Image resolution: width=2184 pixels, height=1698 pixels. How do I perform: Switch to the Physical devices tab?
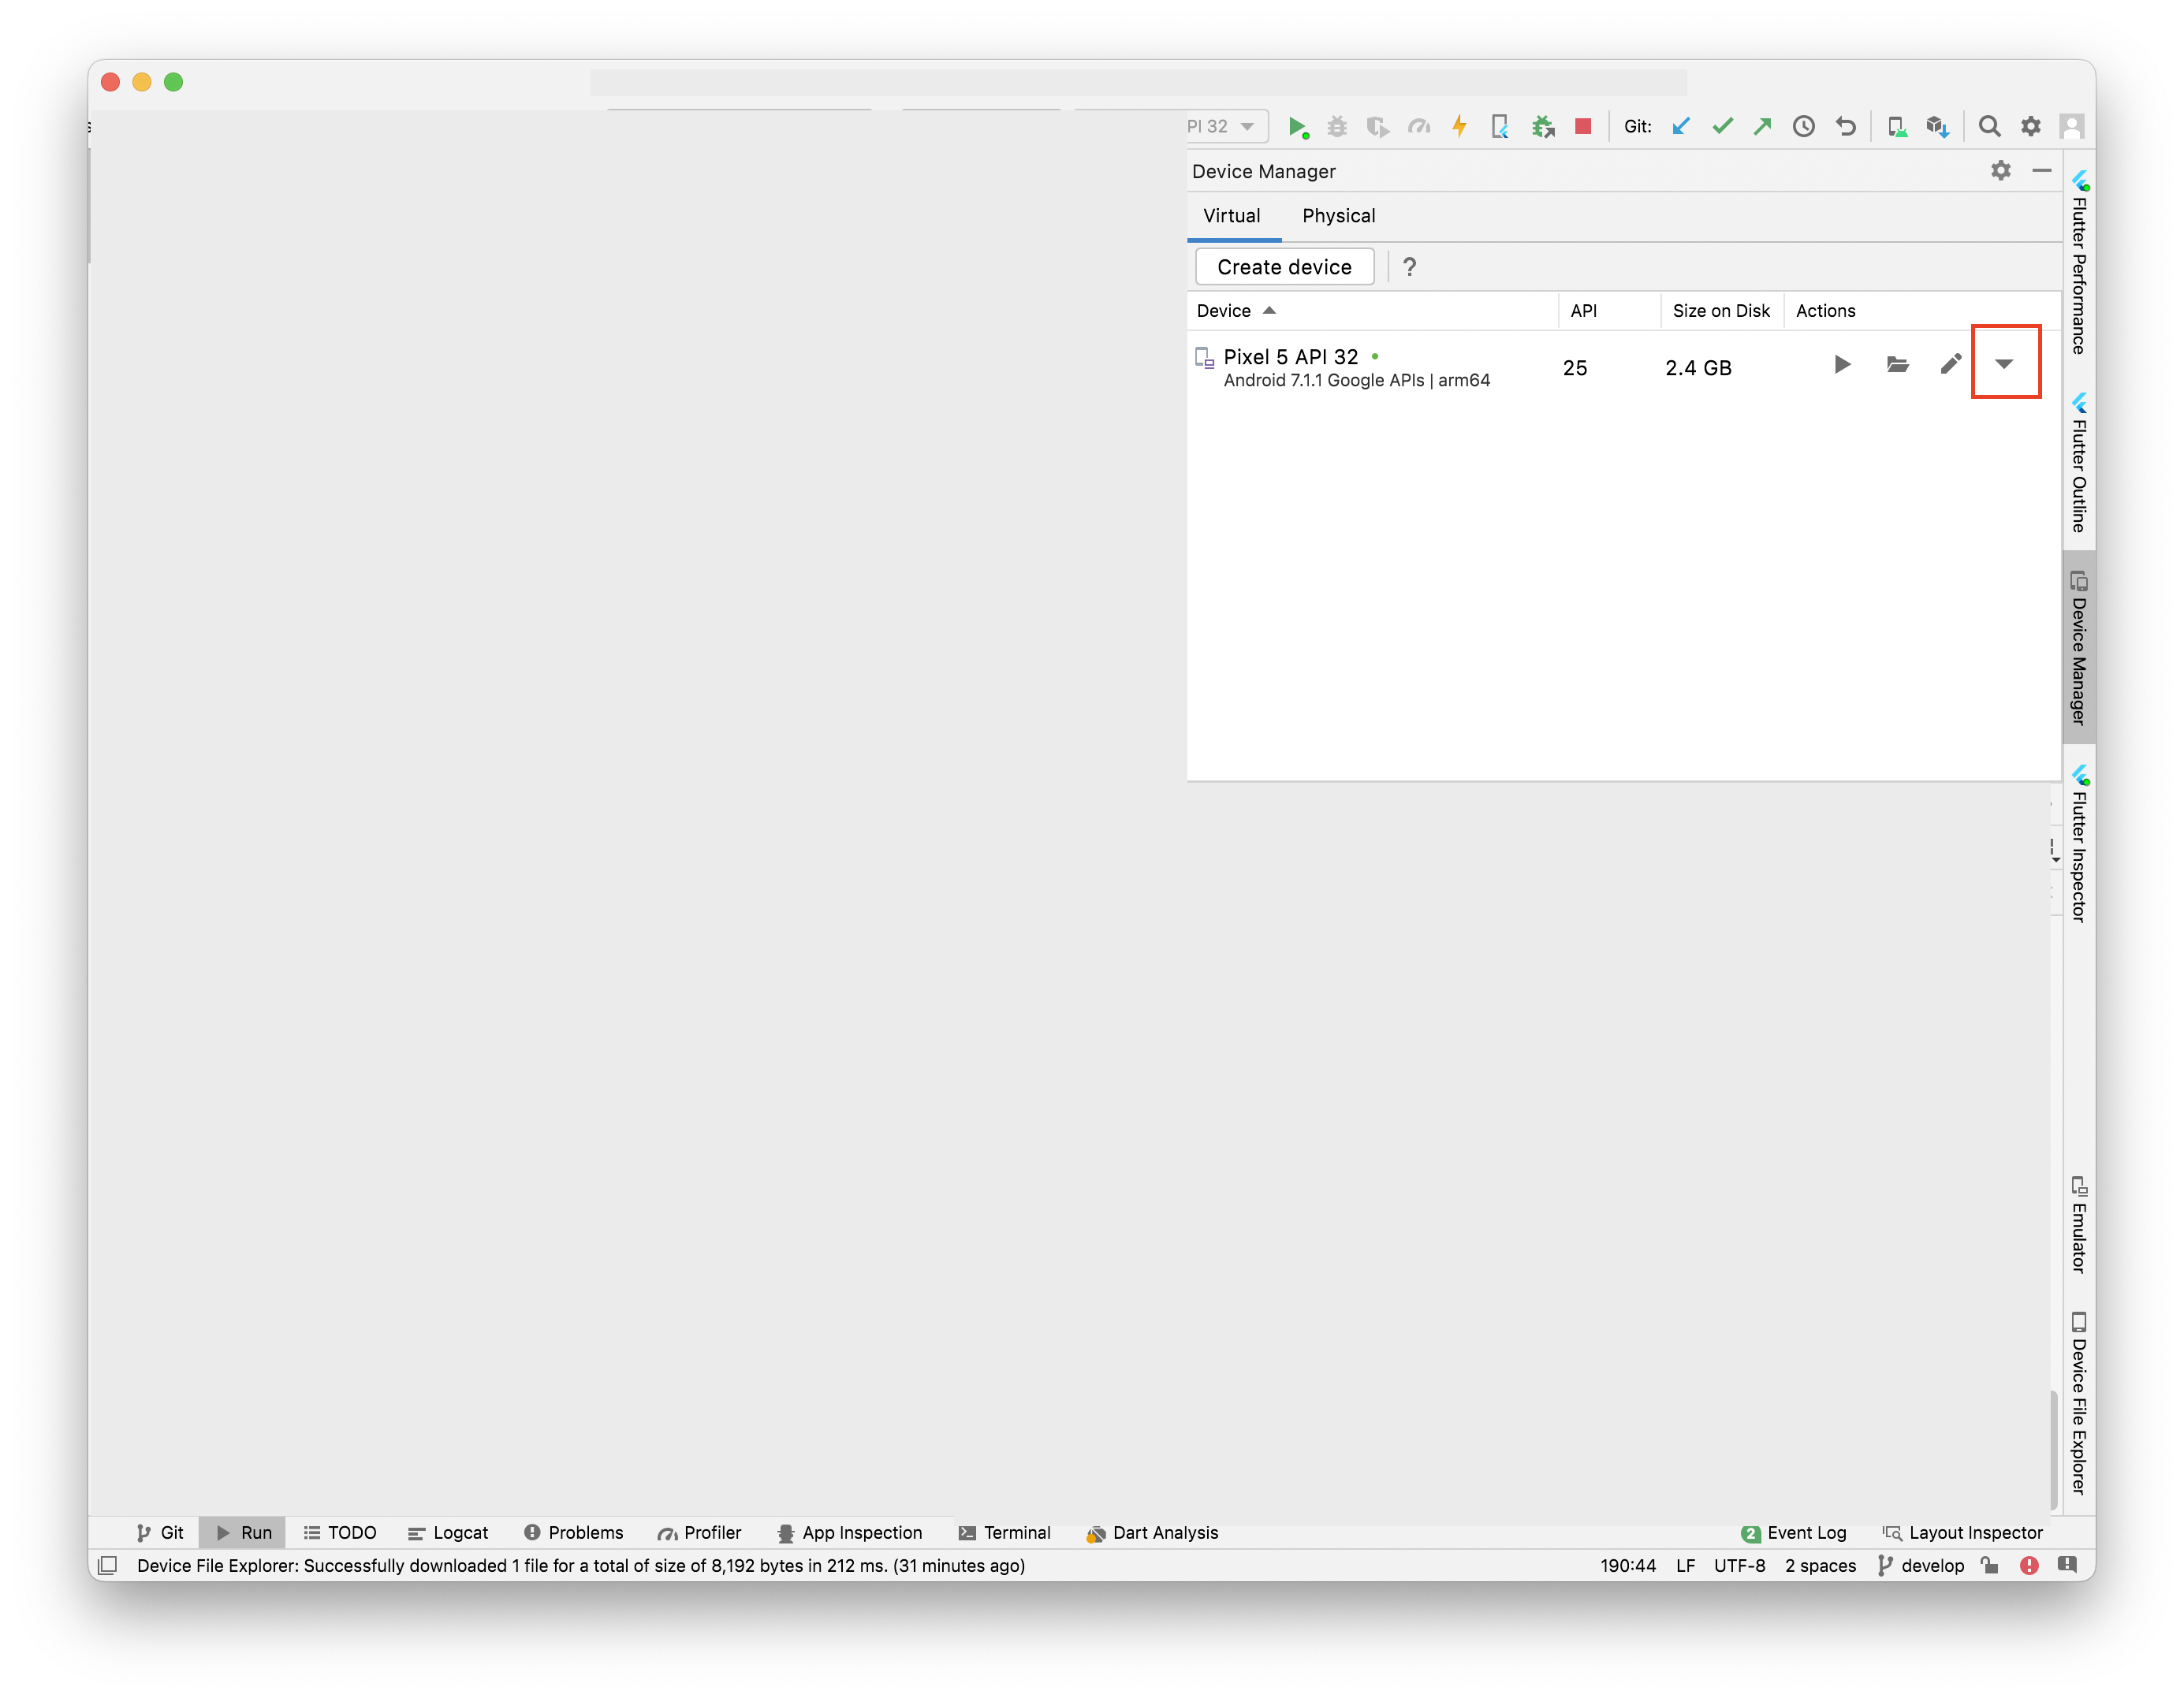pos(1339,216)
